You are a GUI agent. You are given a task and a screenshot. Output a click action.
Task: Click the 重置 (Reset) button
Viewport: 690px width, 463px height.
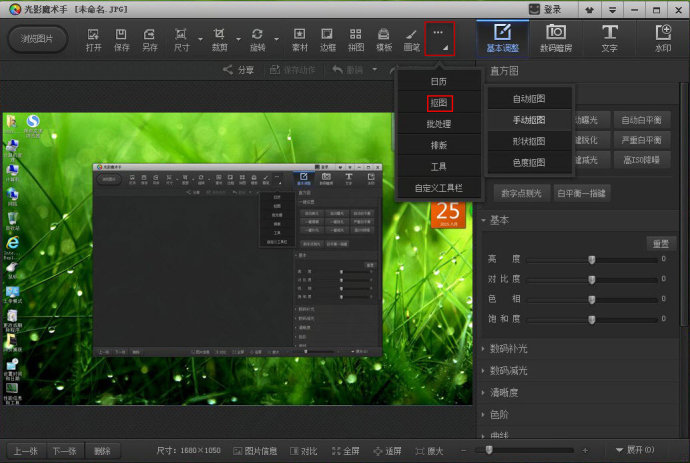659,242
